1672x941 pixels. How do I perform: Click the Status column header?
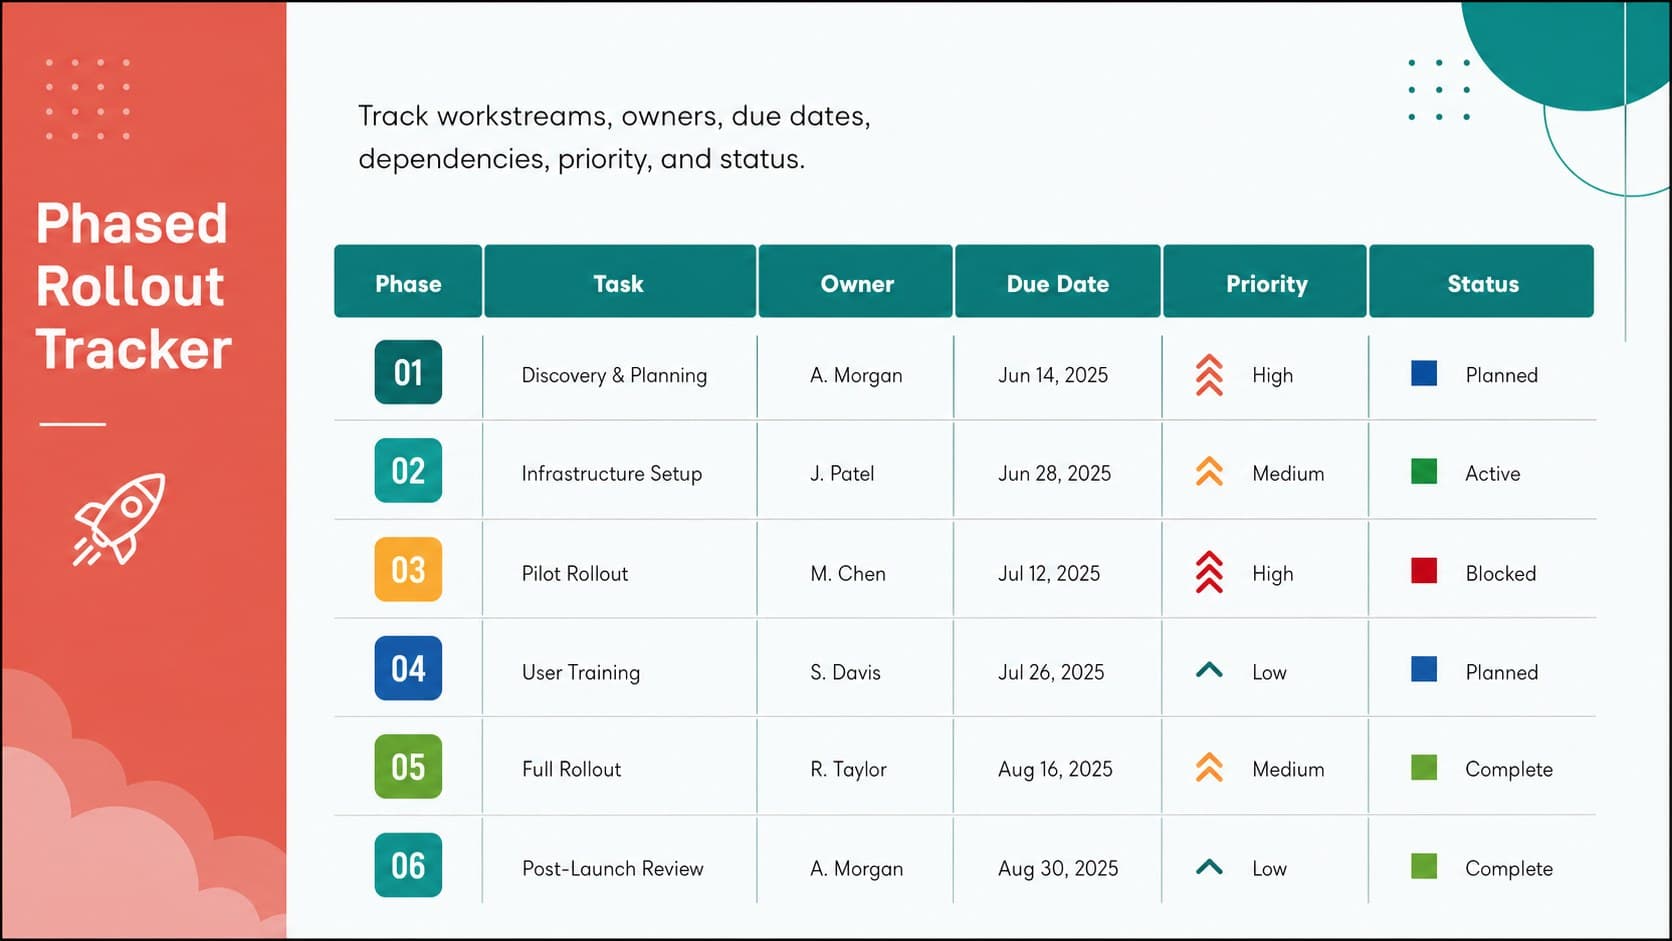tap(1482, 281)
